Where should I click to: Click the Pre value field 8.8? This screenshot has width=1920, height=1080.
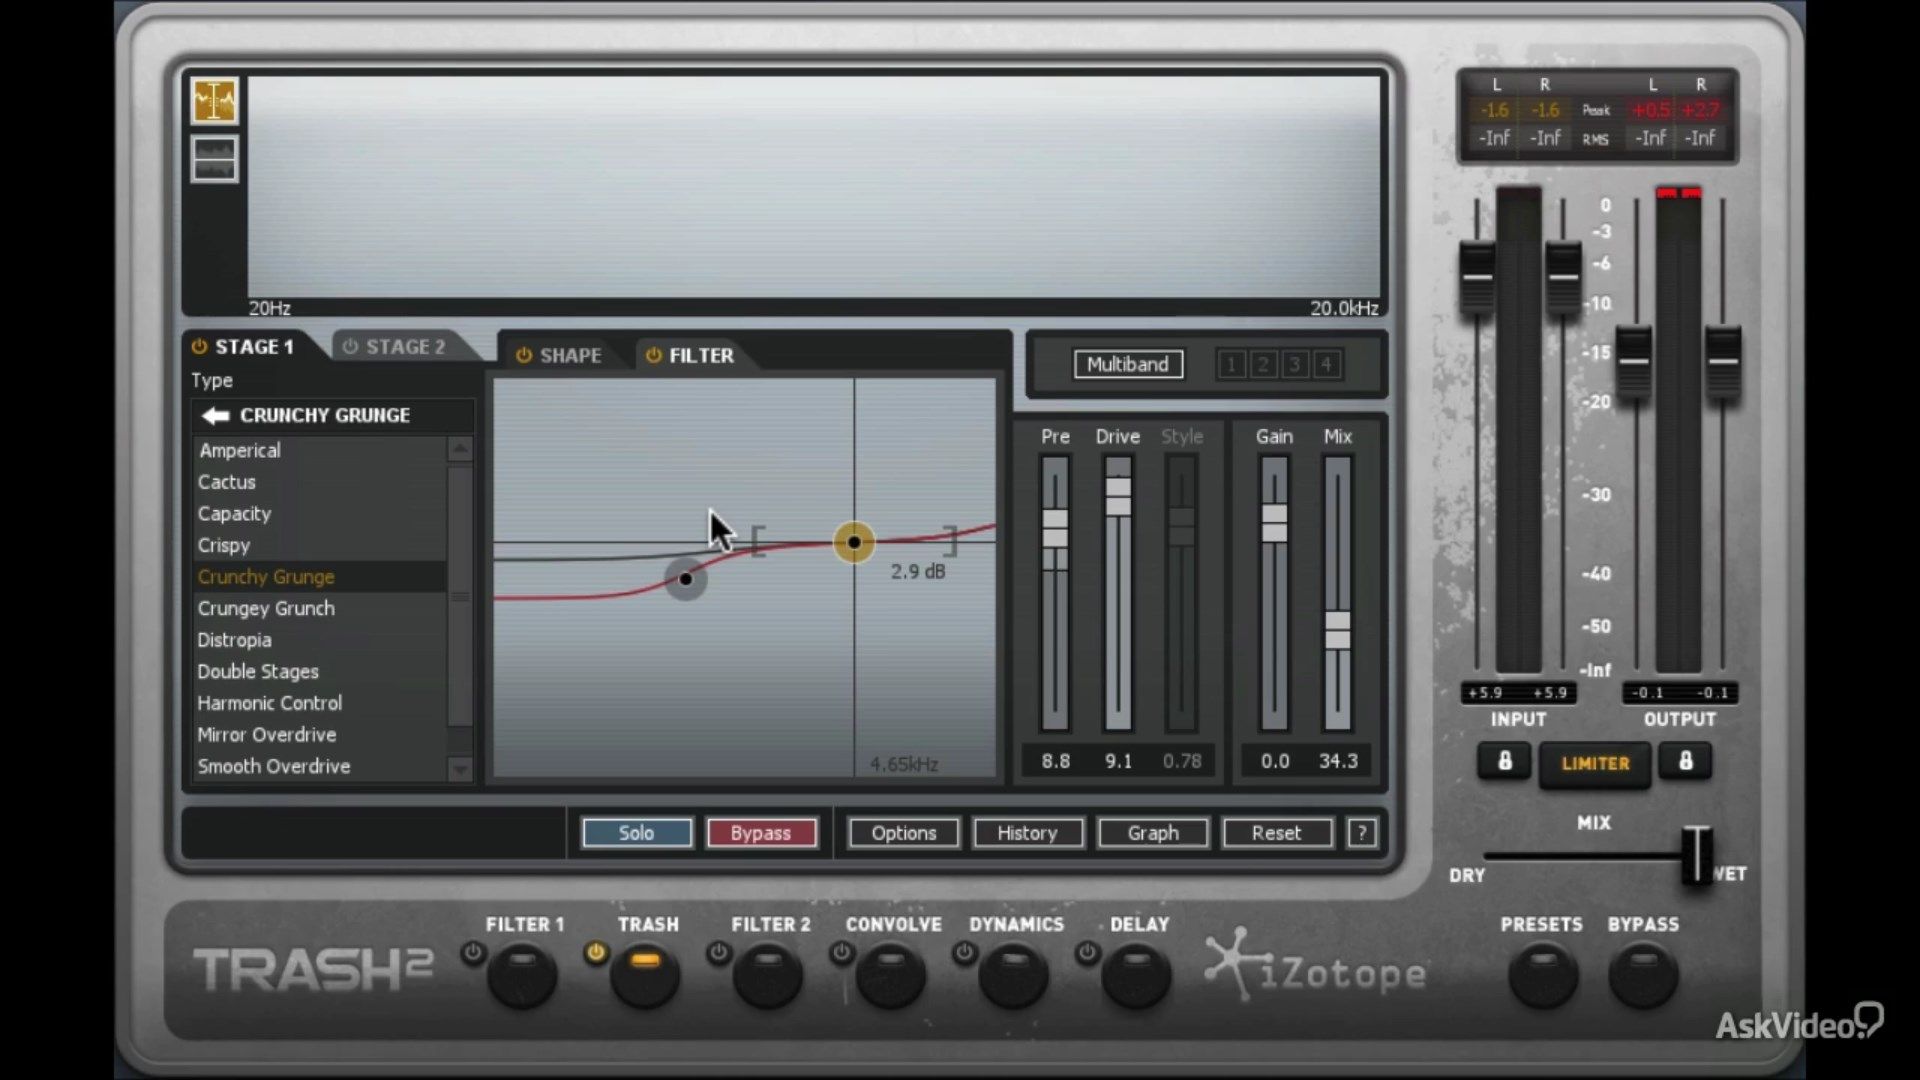tap(1055, 761)
